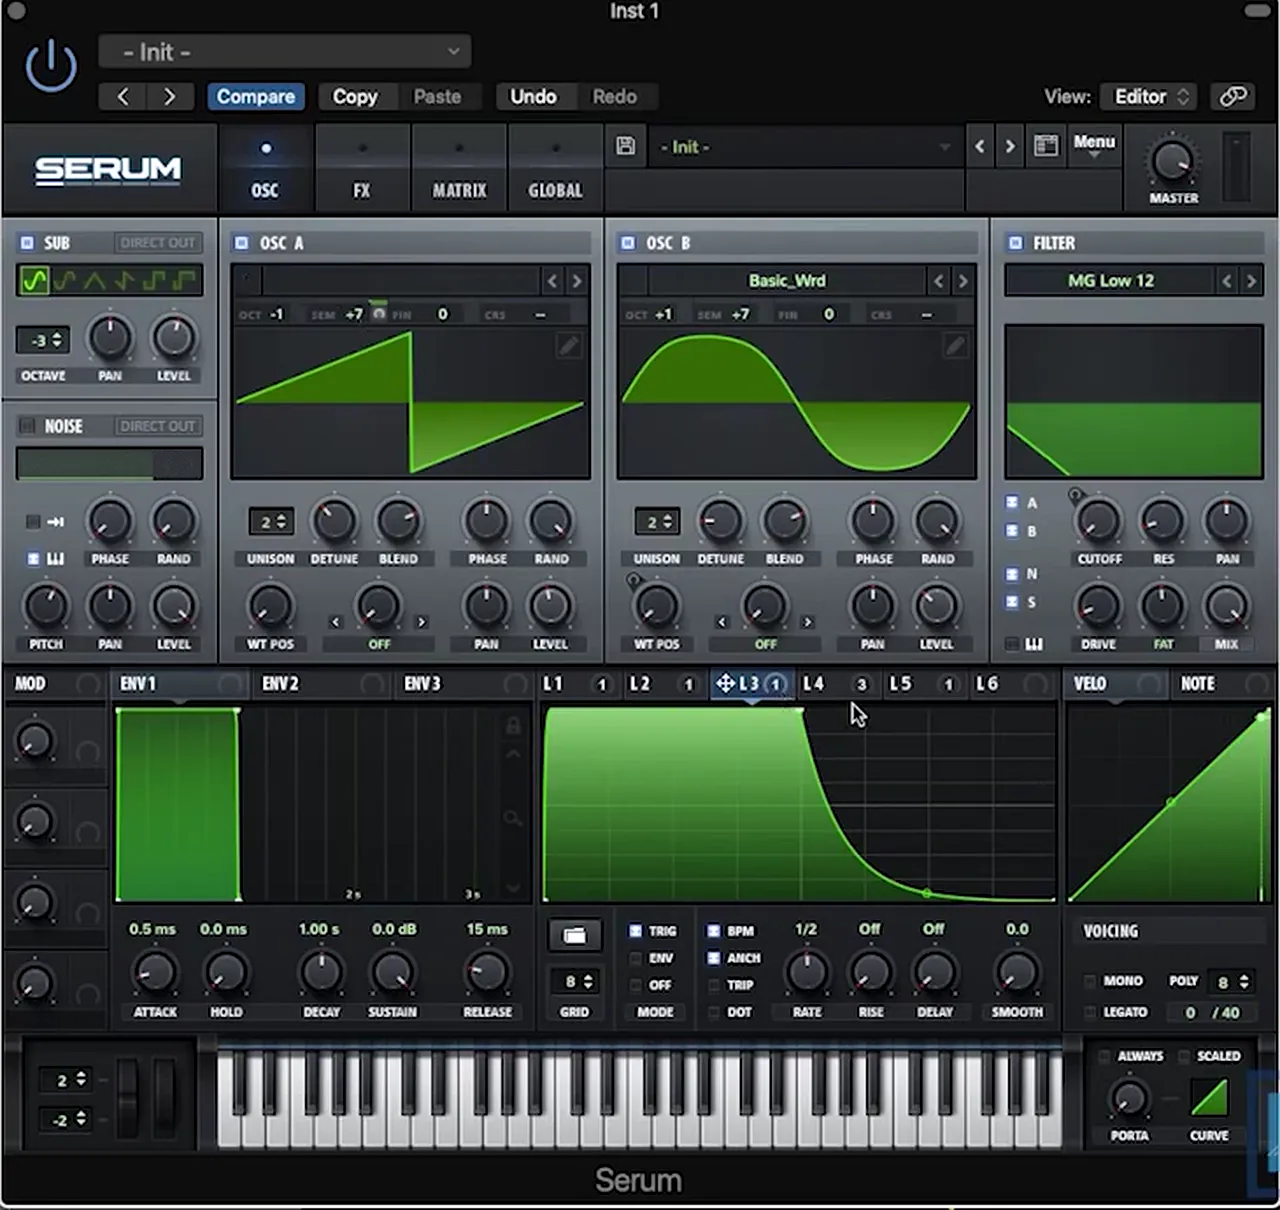Go to the previous OSC B wavetable
Image resolution: width=1280 pixels, height=1210 pixels.
[938, 281]
